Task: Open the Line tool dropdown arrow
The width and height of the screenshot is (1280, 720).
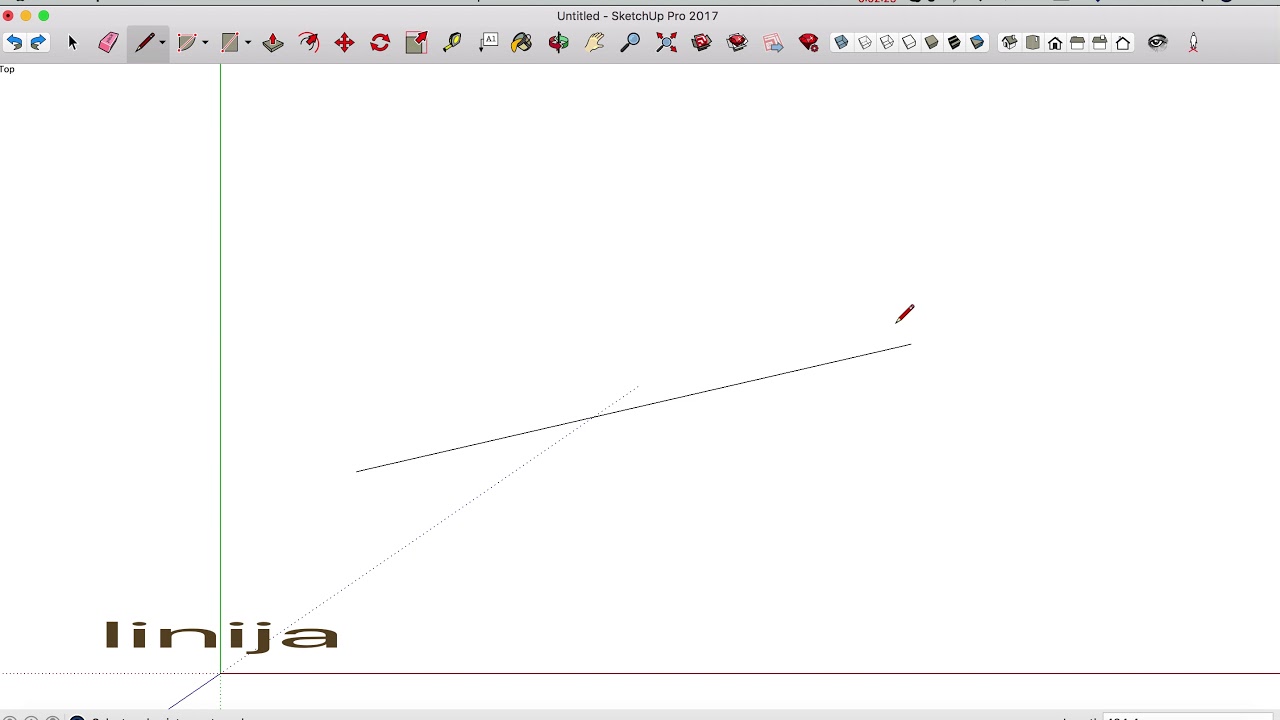Action: pyautogui.click(x=162, y=43)
